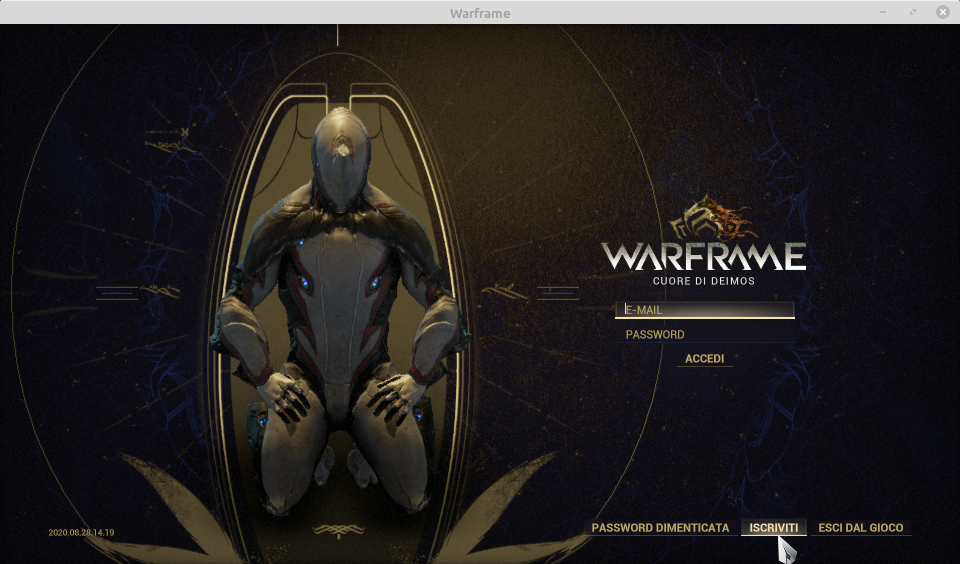Image resolution: width=960 pixels, height=564 pixels.
Task: Click the E-MAIL input field
Action: [705, 310]
